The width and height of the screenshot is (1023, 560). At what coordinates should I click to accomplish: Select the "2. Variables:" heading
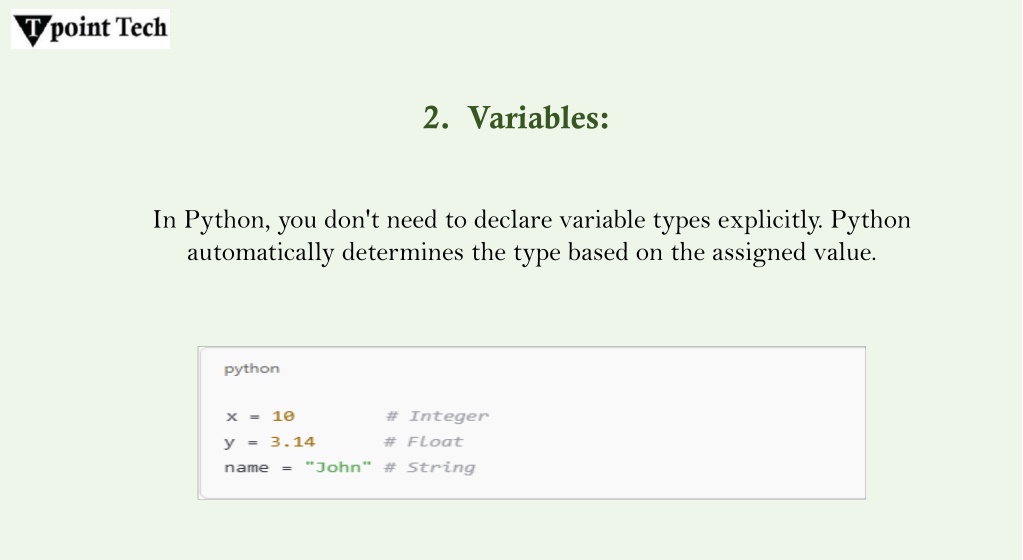515,118
